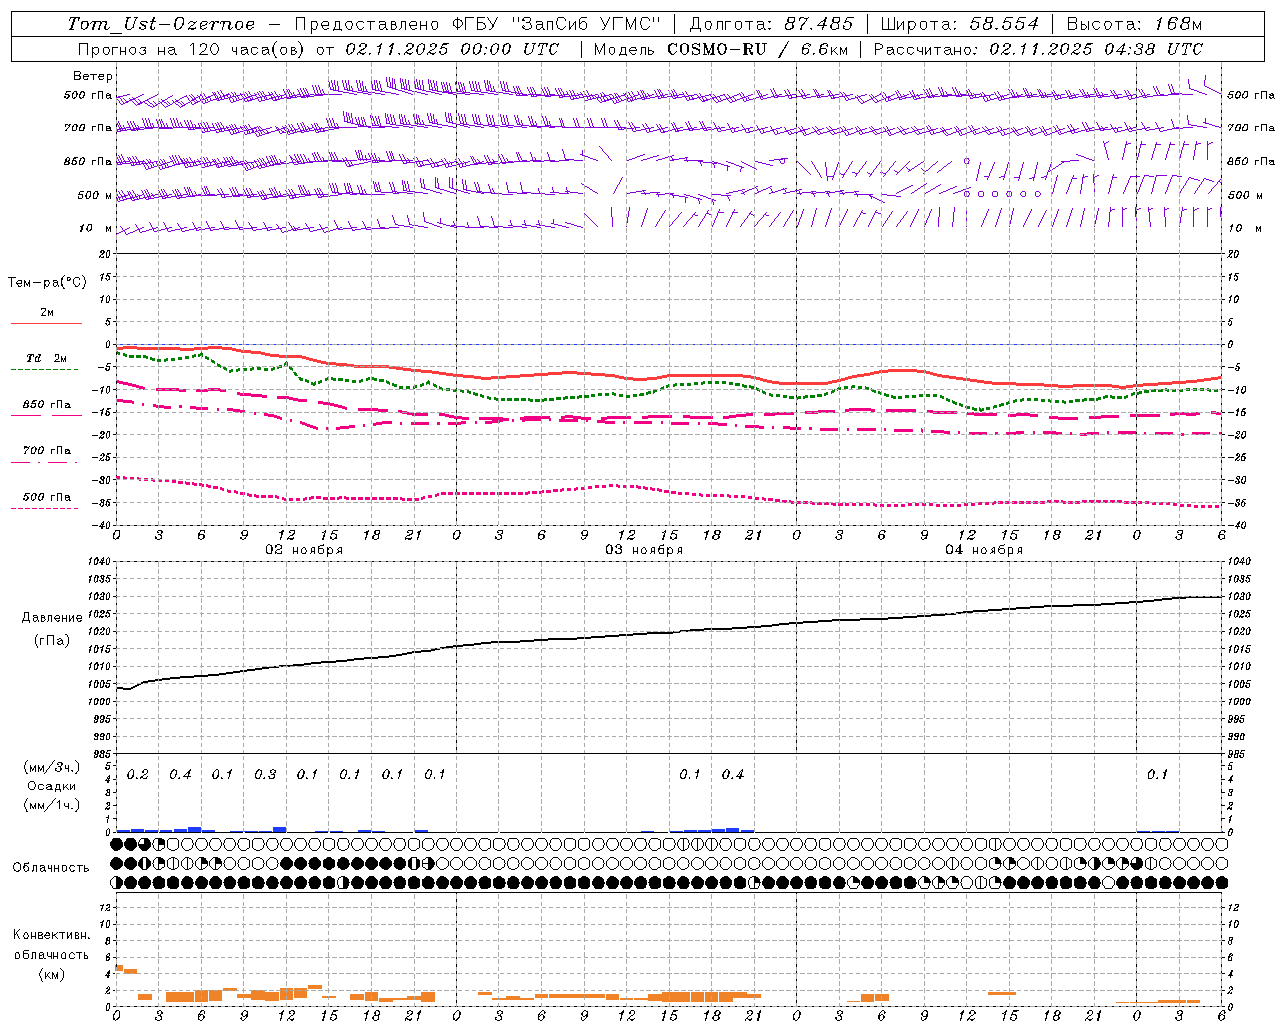Click the "(мм/1ч.)" precipitation unit label
The width and height of the screenshot is (1280, 1024).
[x=51, y=805]
